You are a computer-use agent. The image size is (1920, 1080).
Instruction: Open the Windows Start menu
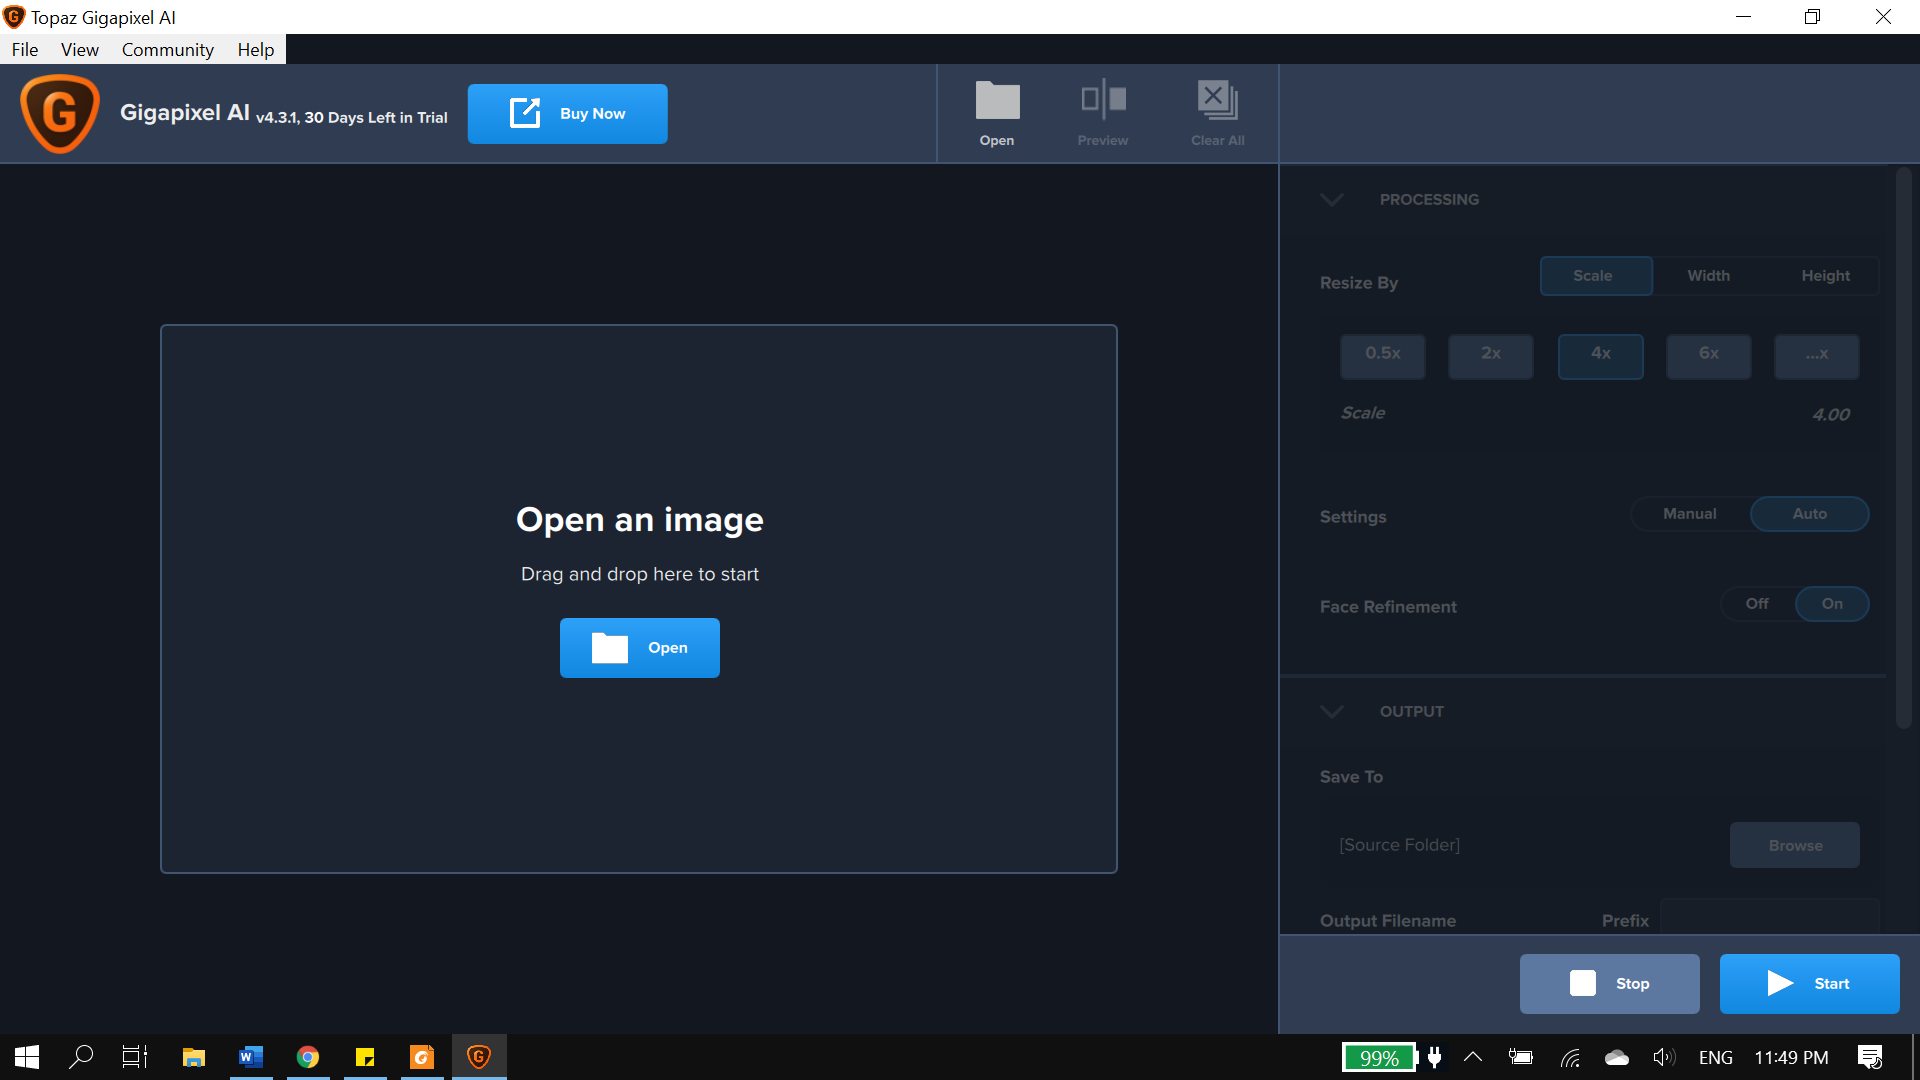[27, 1057]
